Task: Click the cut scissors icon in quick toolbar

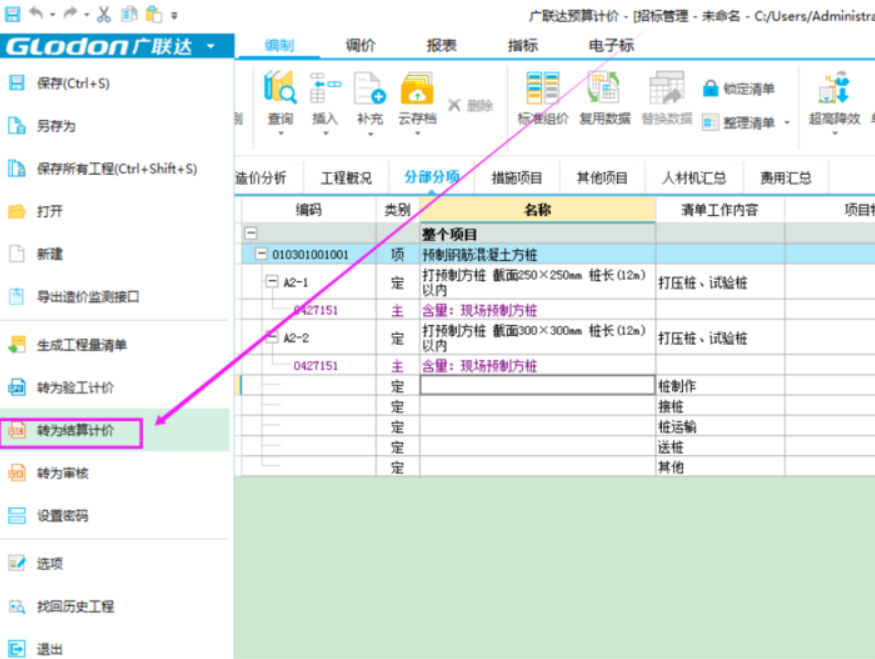Action: [104, 15]
